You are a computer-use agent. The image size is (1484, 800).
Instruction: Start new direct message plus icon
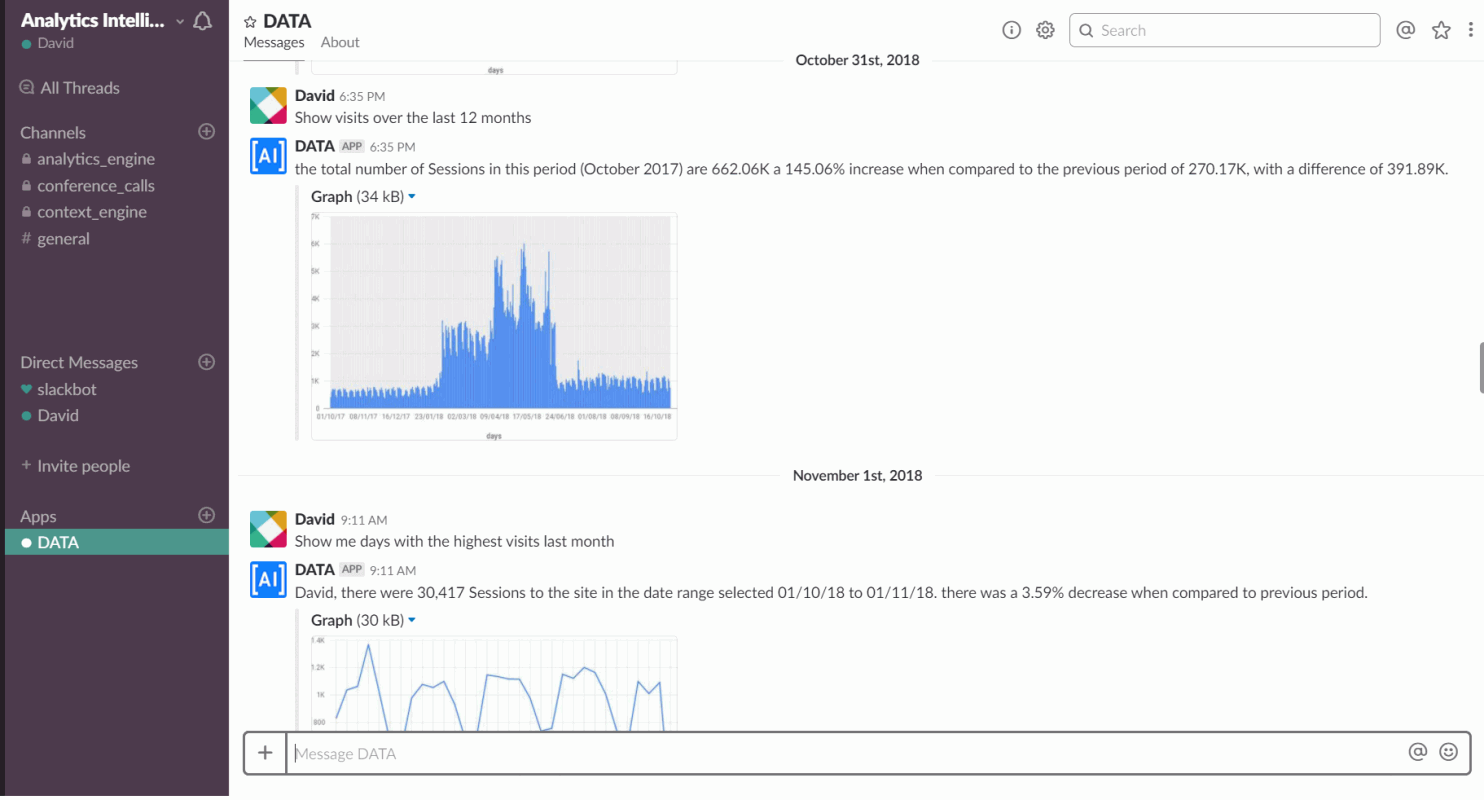click(207, 362)
